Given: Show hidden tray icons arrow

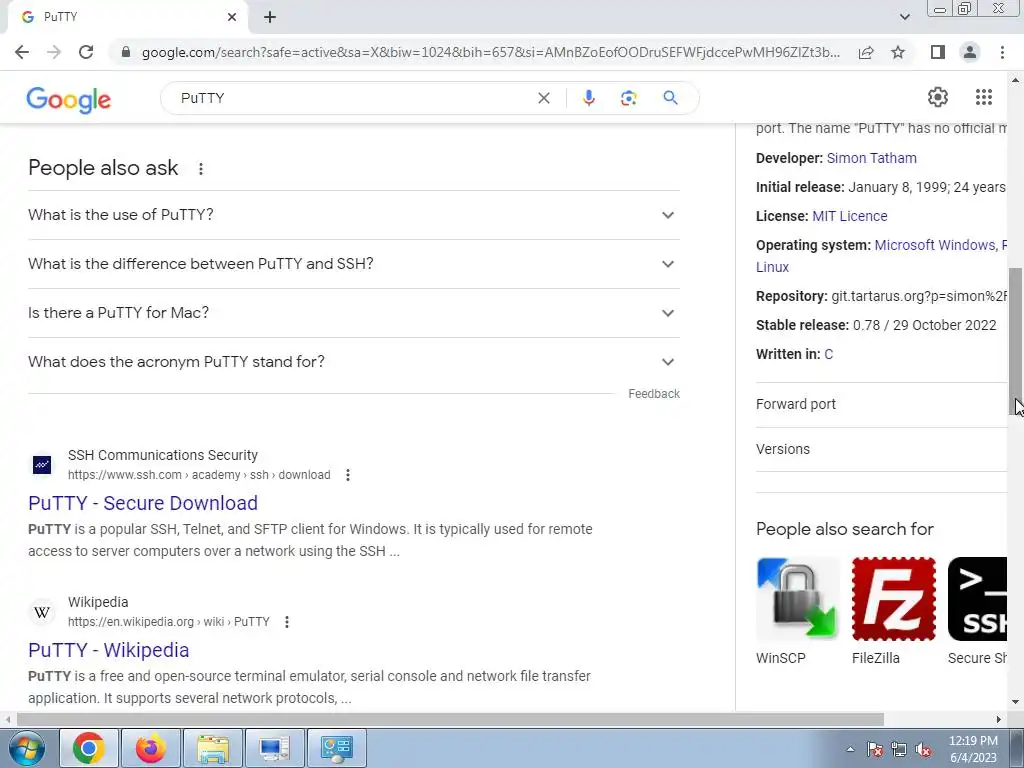Looking at the screenshot, I should (x=850, y=749).
